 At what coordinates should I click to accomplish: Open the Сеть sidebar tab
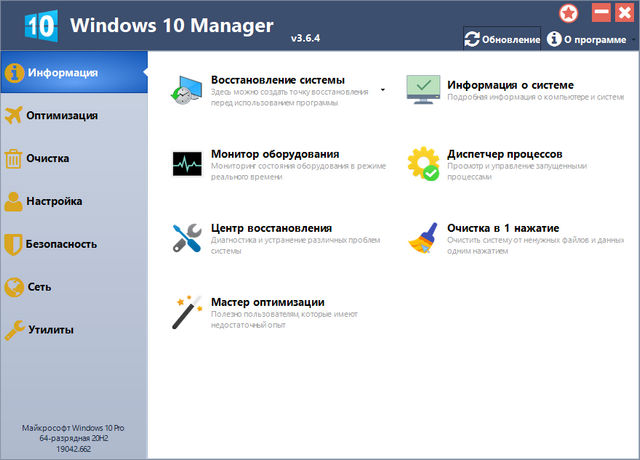pyautogui.click(x=40, y=287)
